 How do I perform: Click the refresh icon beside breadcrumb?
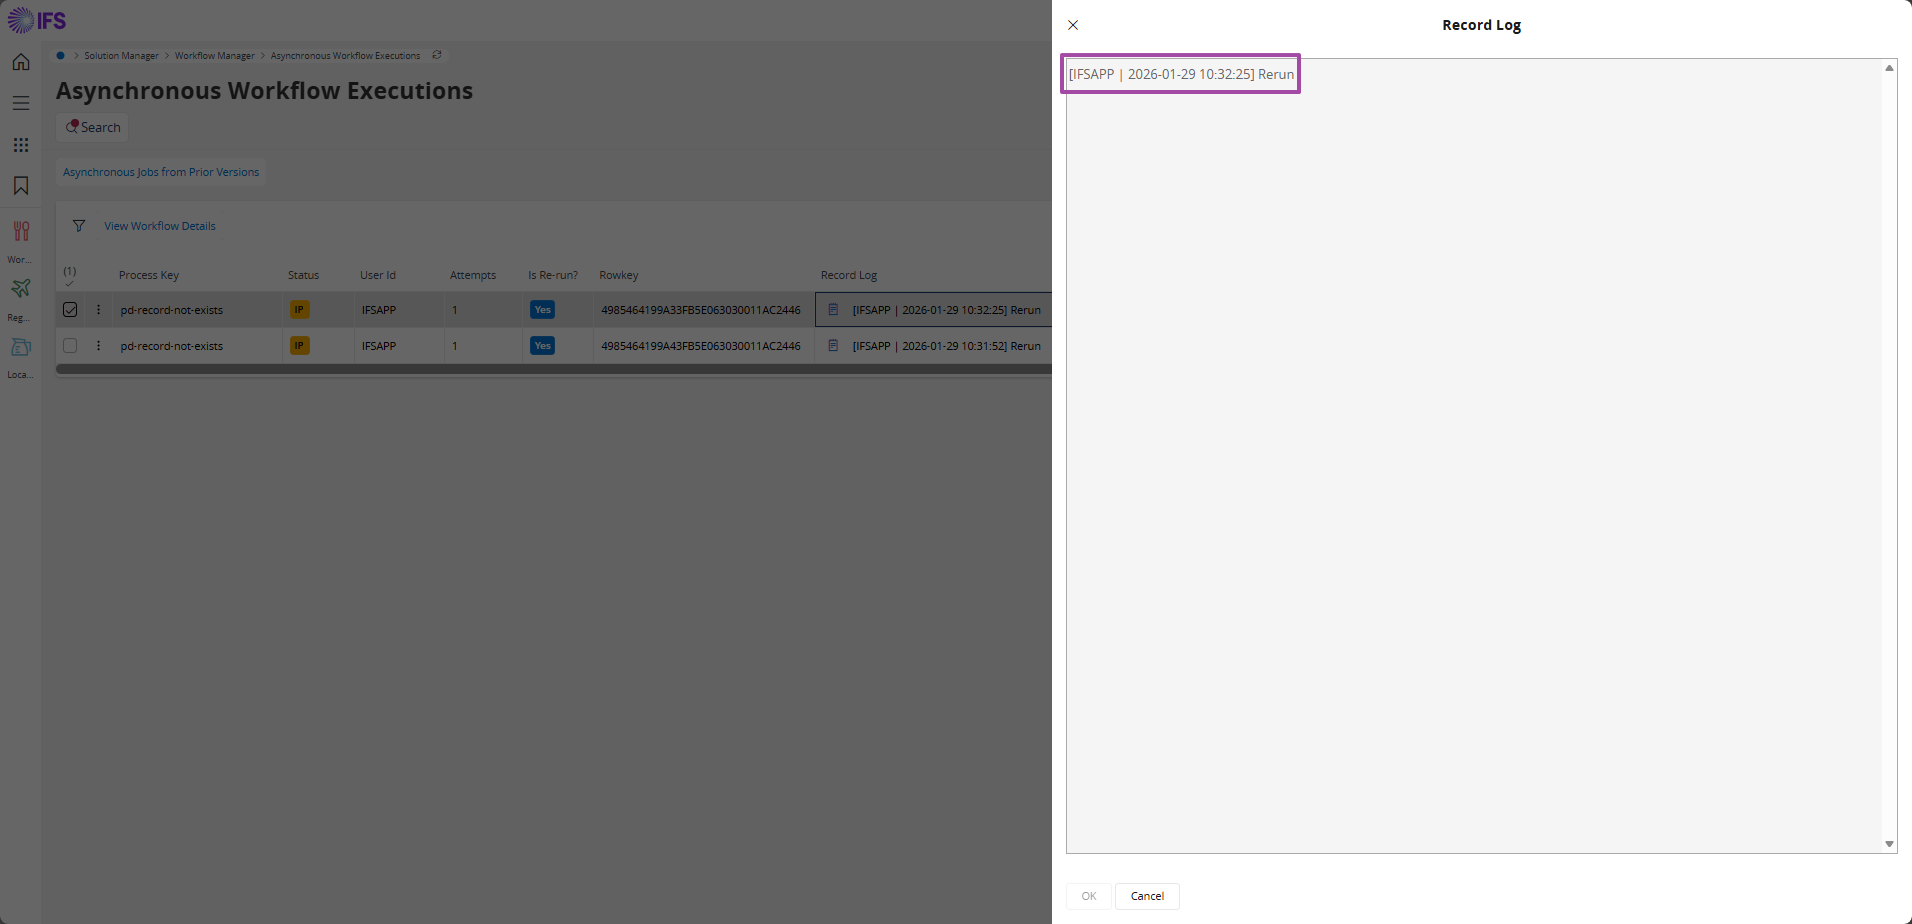pos(437,55)
